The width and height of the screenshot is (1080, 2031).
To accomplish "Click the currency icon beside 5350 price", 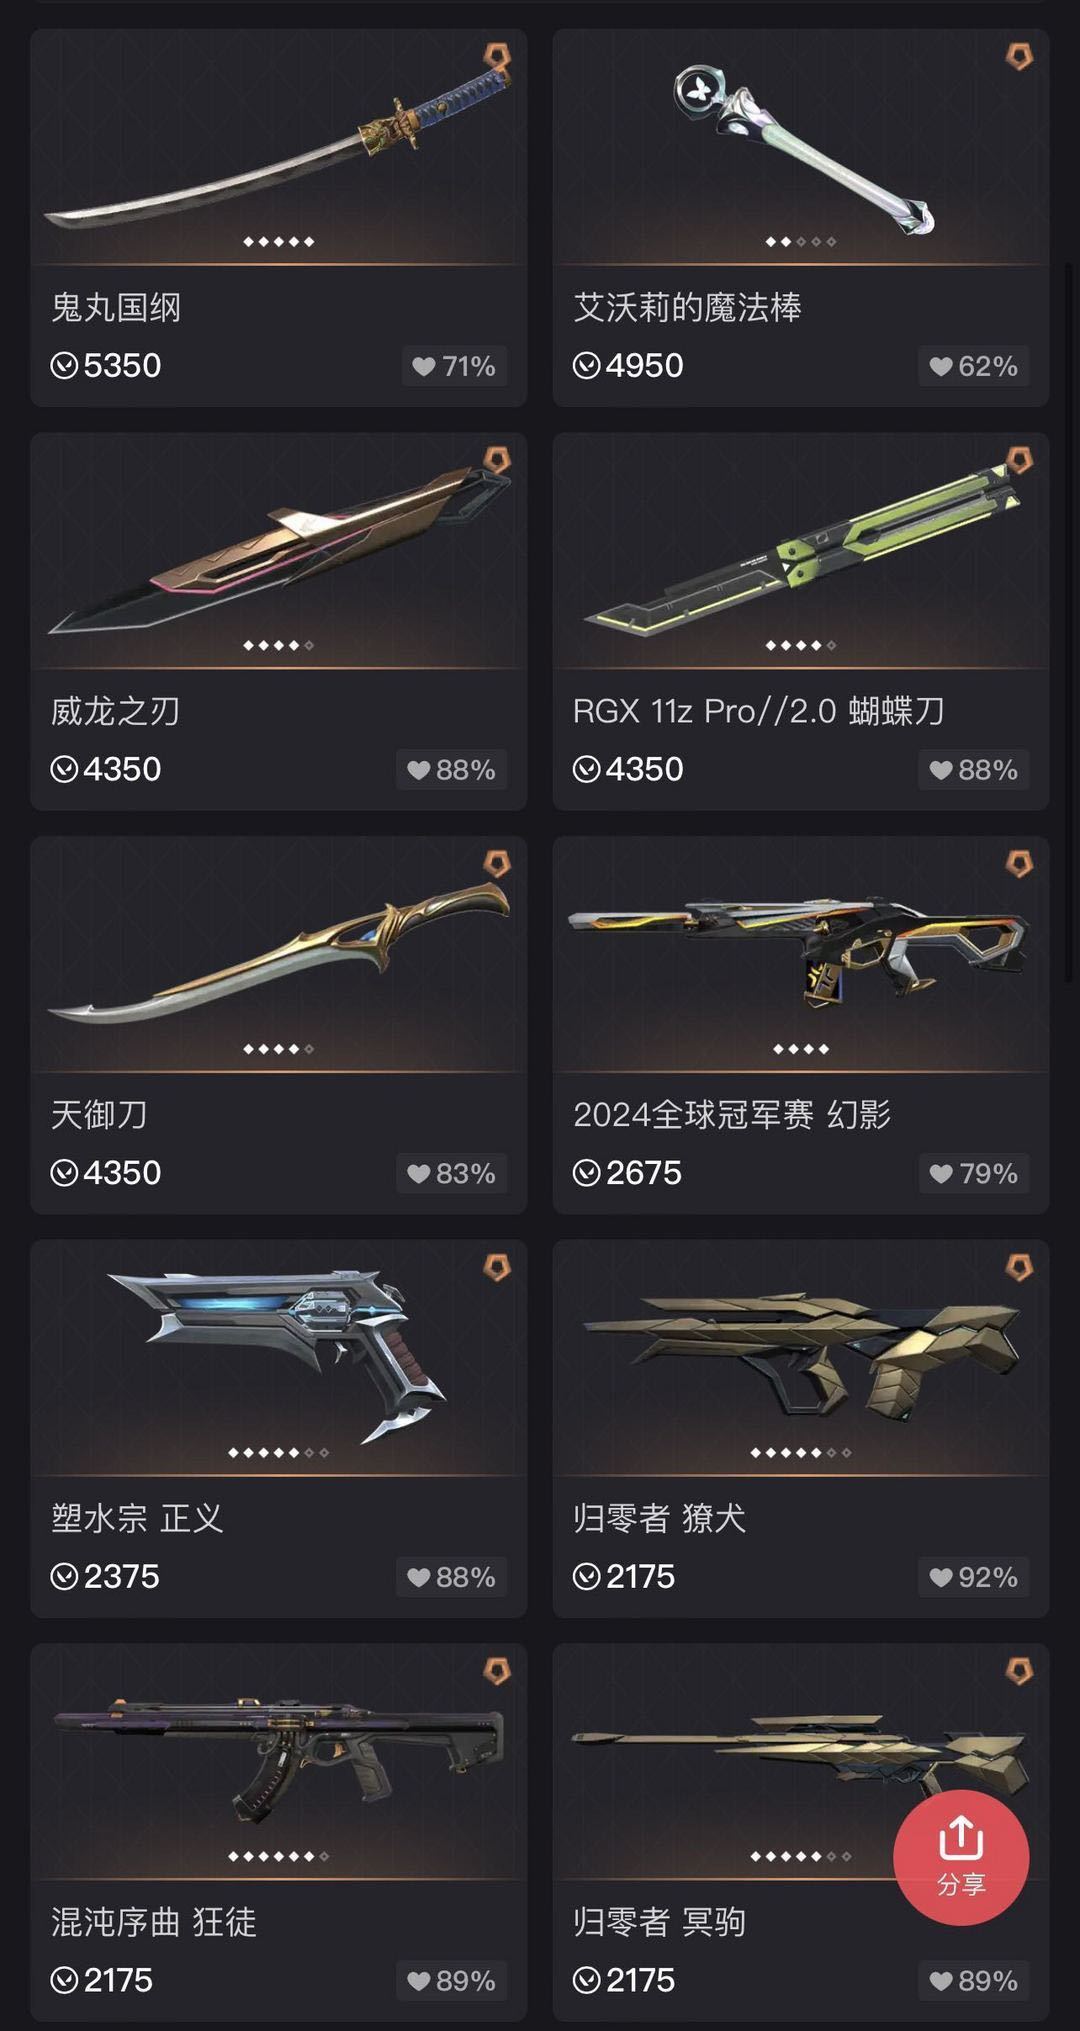I will (x=64, y=366).
